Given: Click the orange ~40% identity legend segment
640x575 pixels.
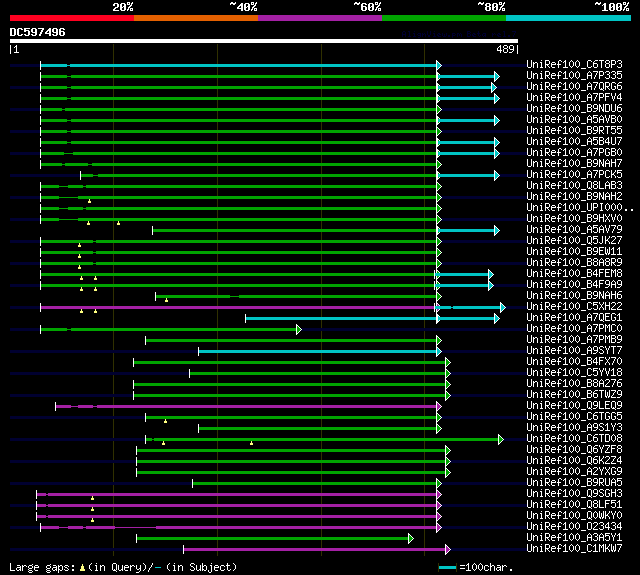Looking at the screenshot, I should [195, 17].
